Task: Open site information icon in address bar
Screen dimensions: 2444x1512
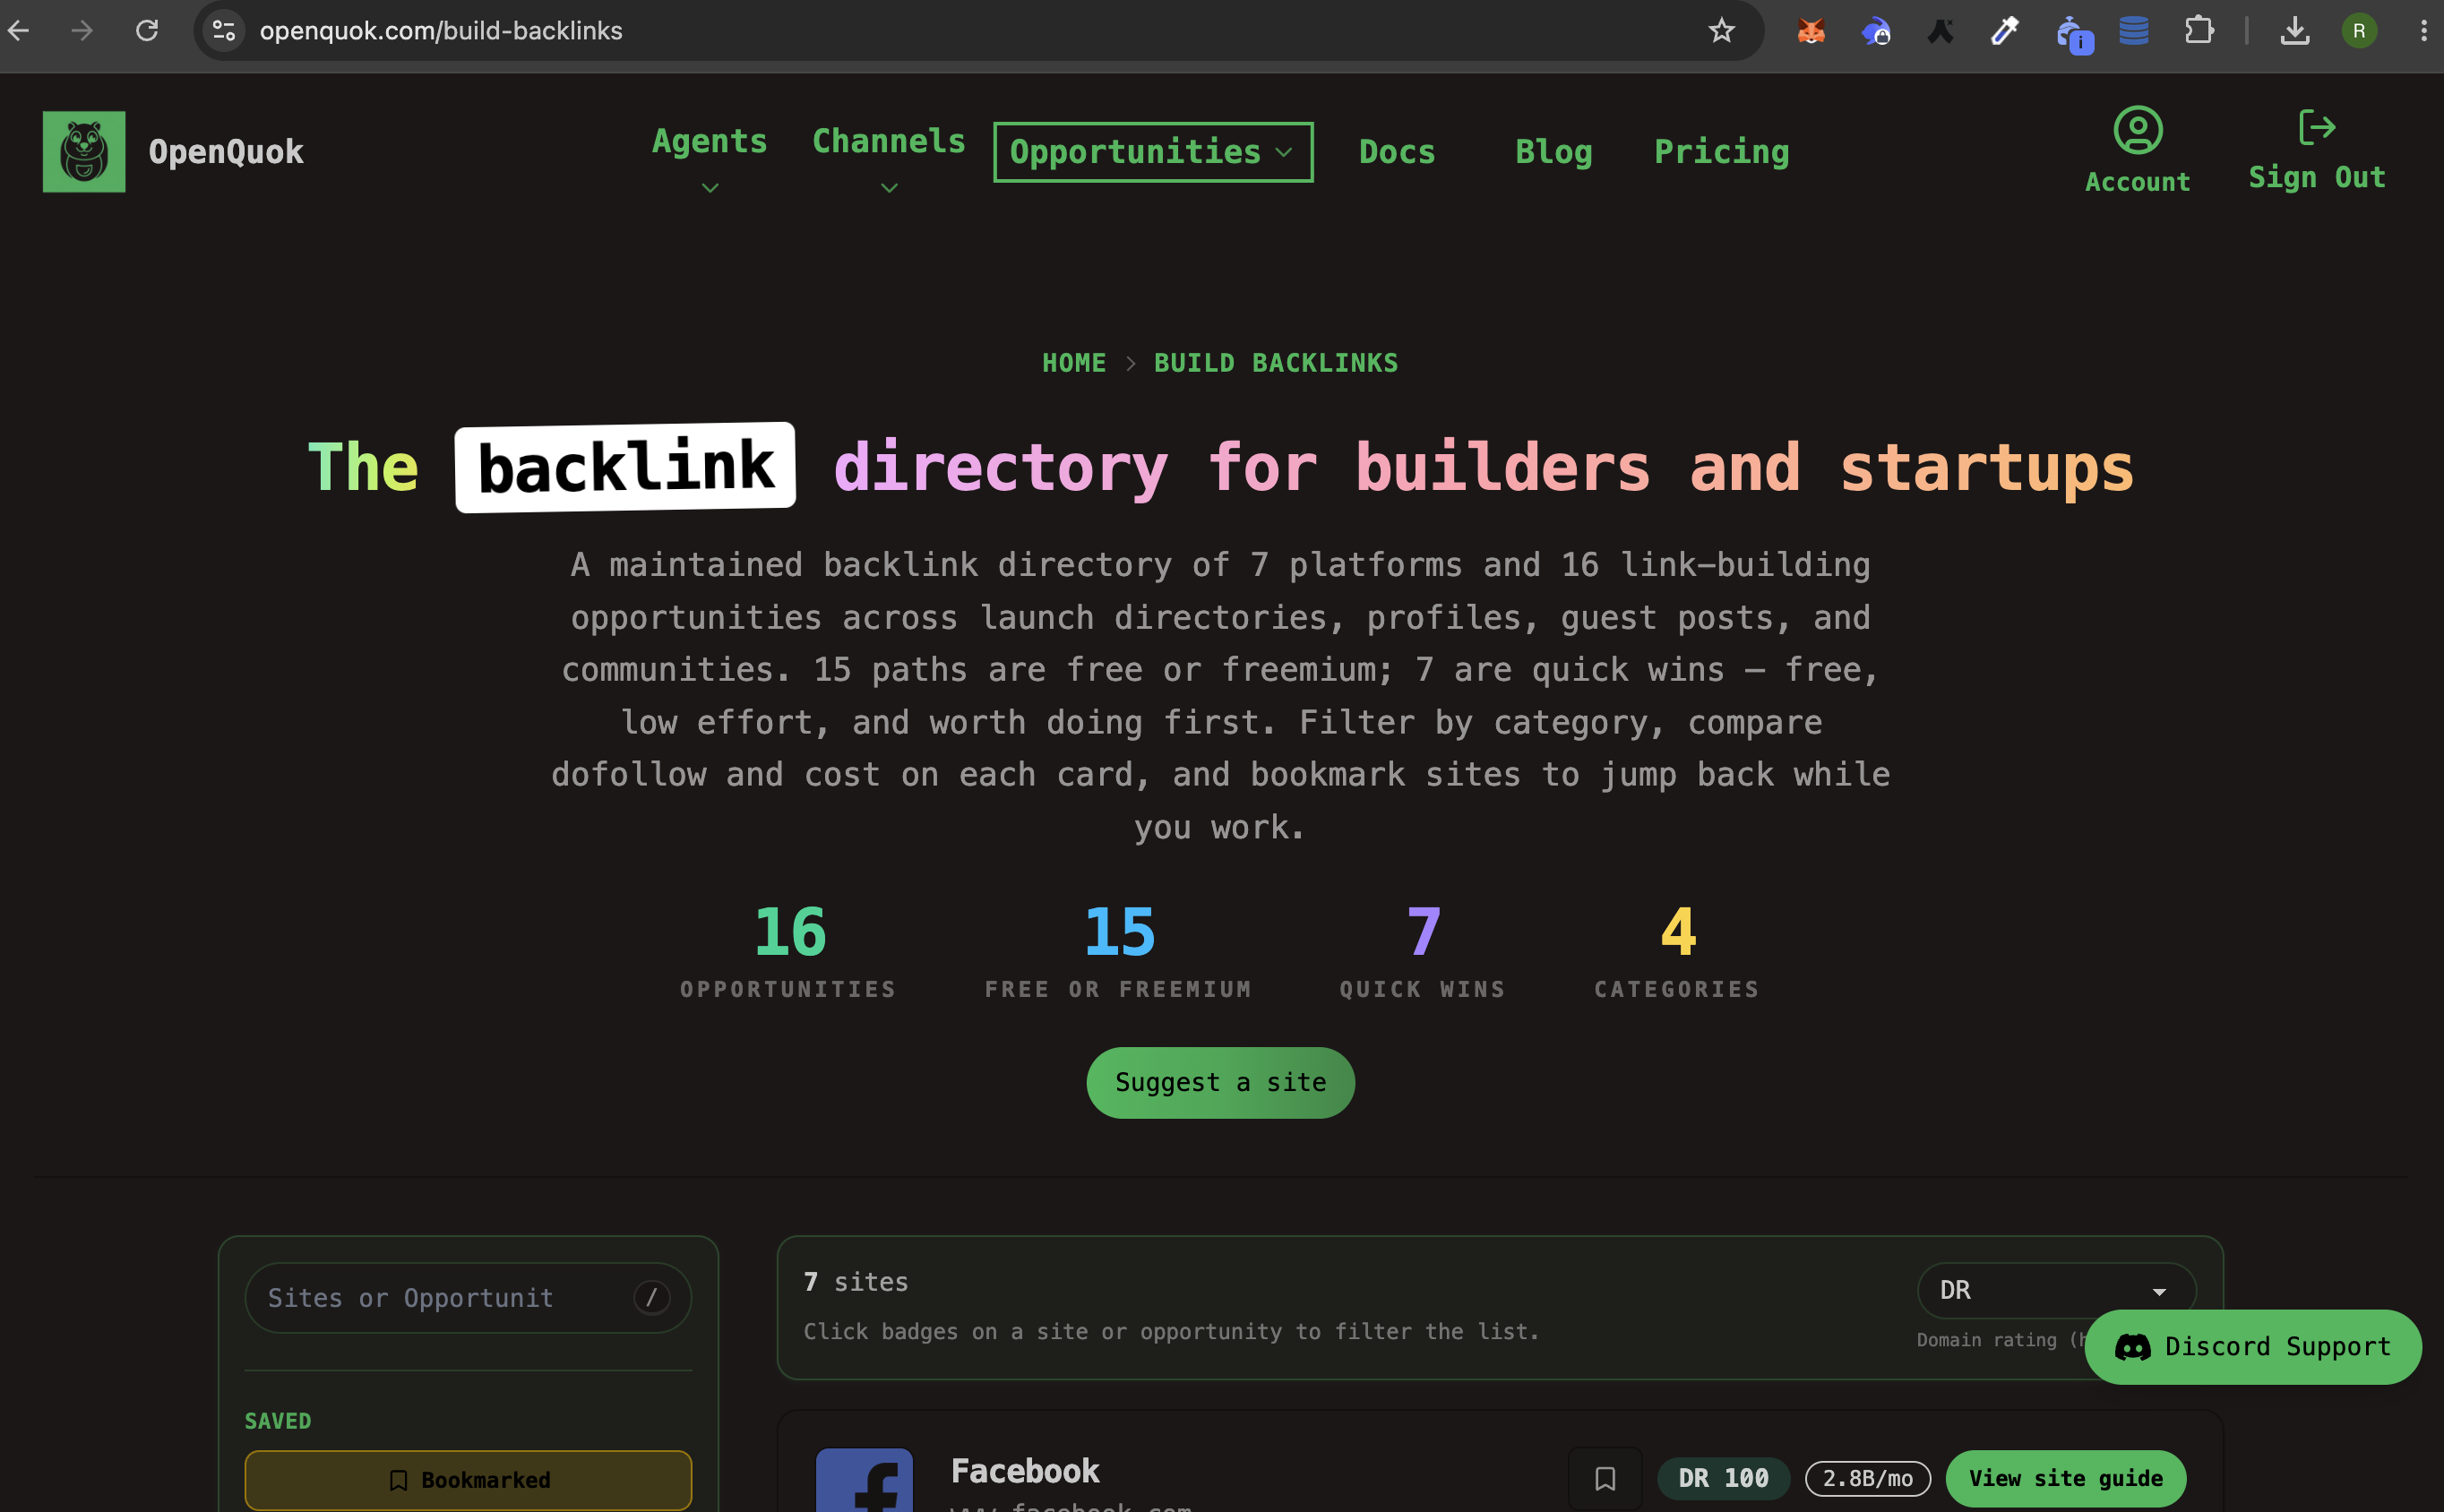Action: pyautogui.click(x=224, y=31)
